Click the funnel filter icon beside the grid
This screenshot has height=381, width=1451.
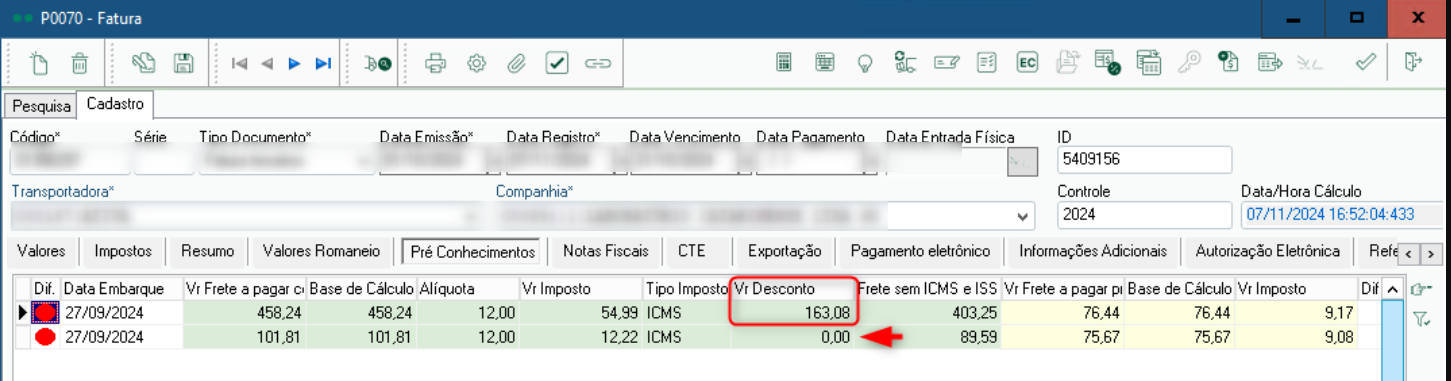[1421, 319]
